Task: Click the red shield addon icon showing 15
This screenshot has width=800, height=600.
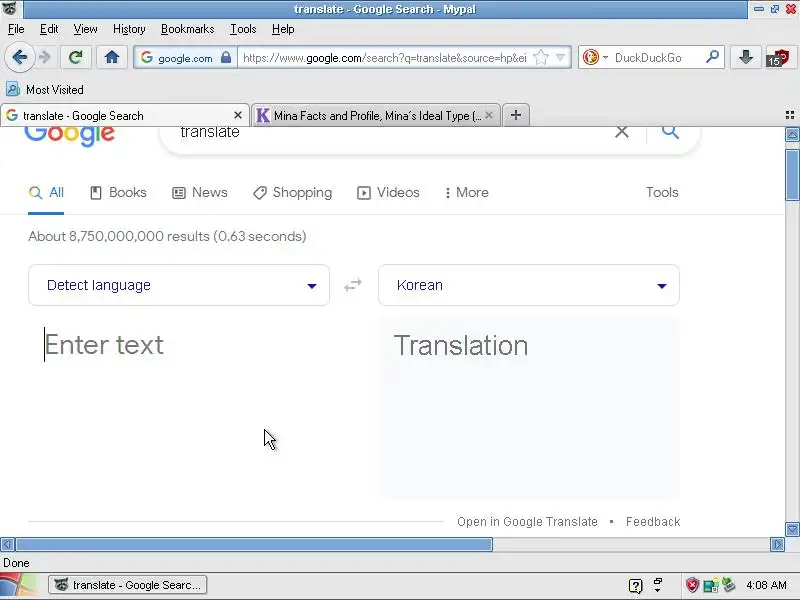Action: coord(779,58)
